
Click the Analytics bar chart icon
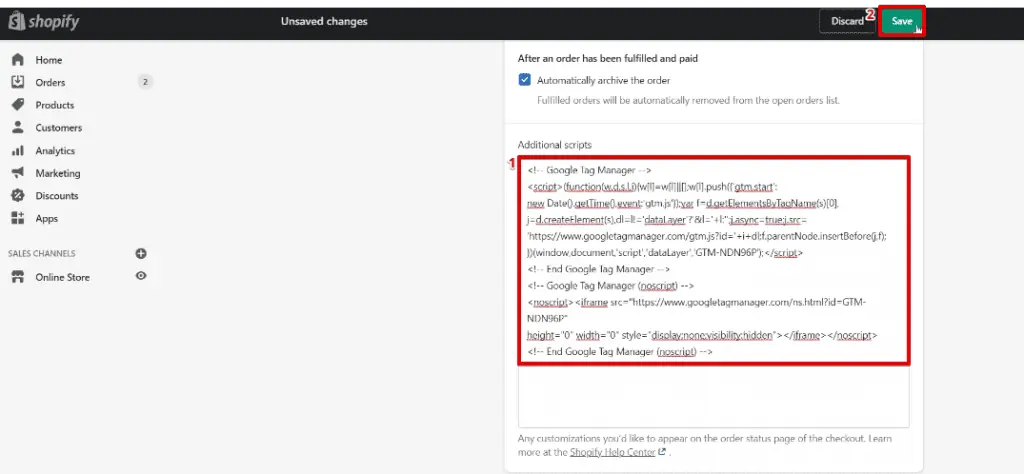pyautogui.click(x=18, y=150)
